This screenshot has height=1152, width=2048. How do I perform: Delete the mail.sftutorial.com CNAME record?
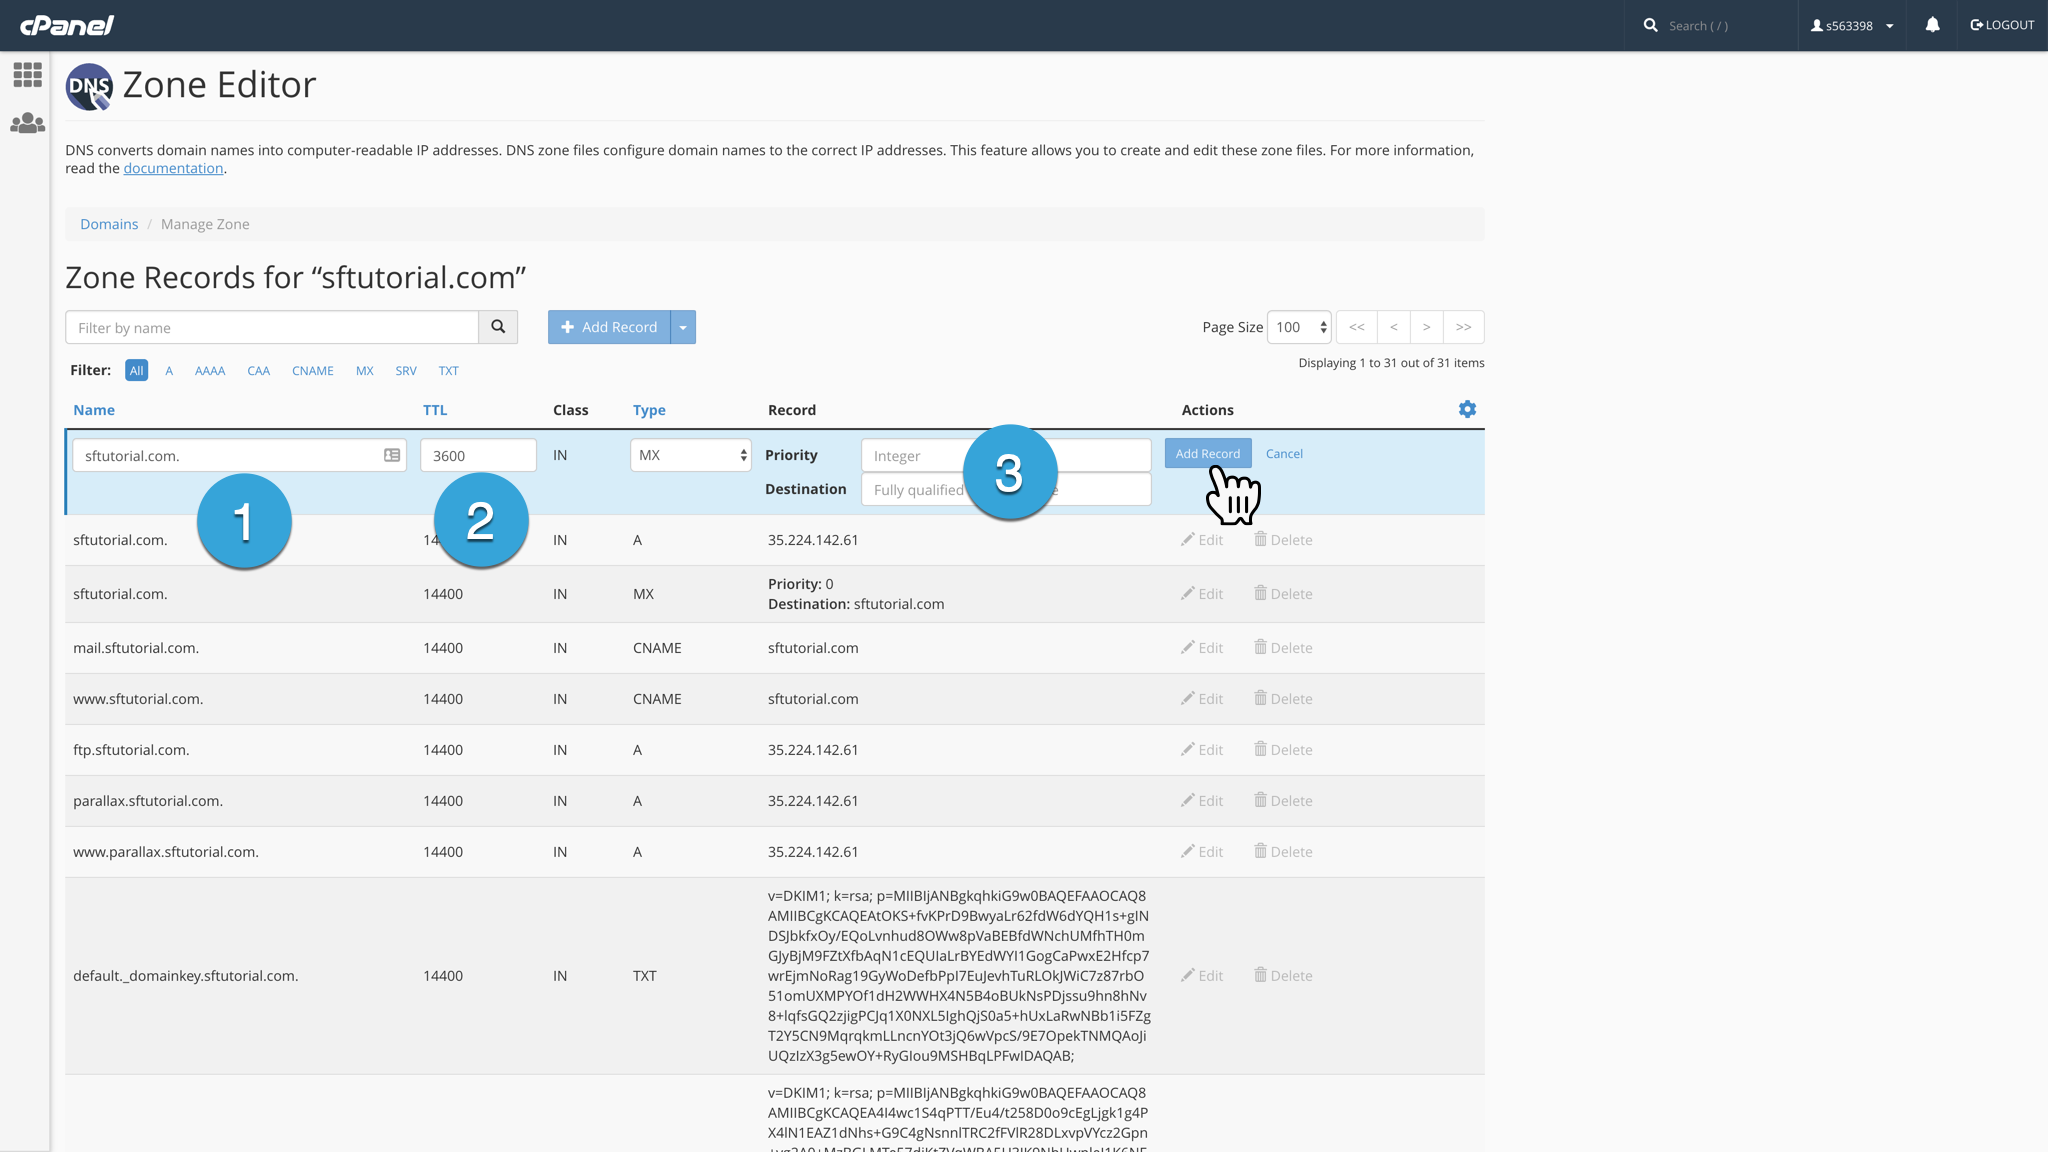pyautogui.click(x=1283, y=648)
